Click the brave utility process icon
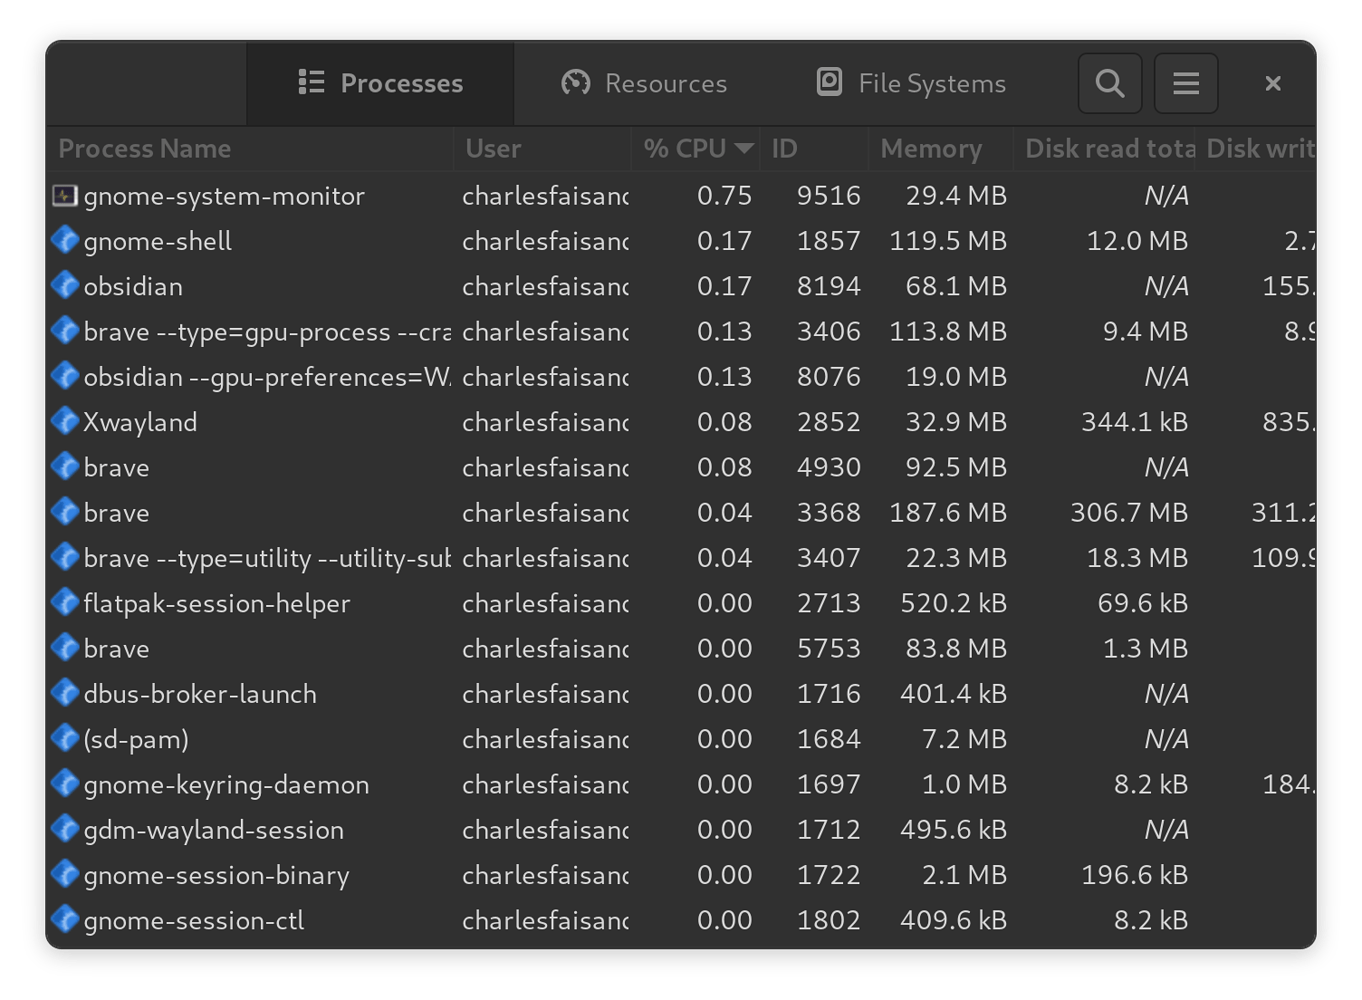Viewport: 1362px width, 1000px height. pos(65,557)
